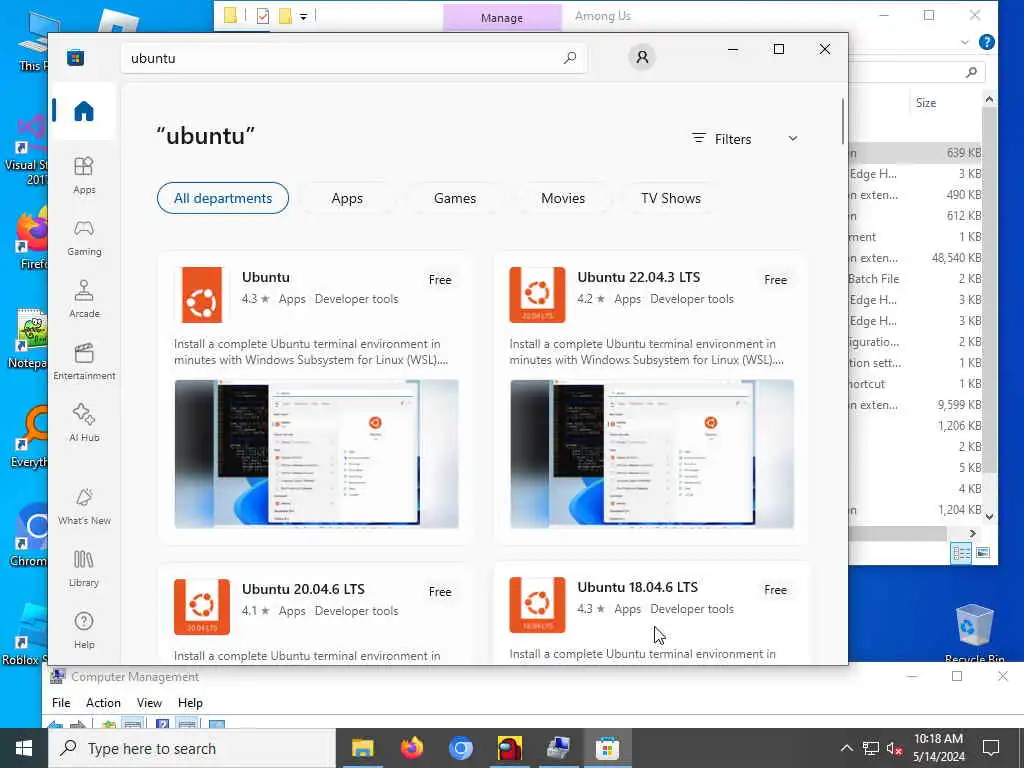
Task: Click the search magnifier in Store search box
Action: coord(569,58)
